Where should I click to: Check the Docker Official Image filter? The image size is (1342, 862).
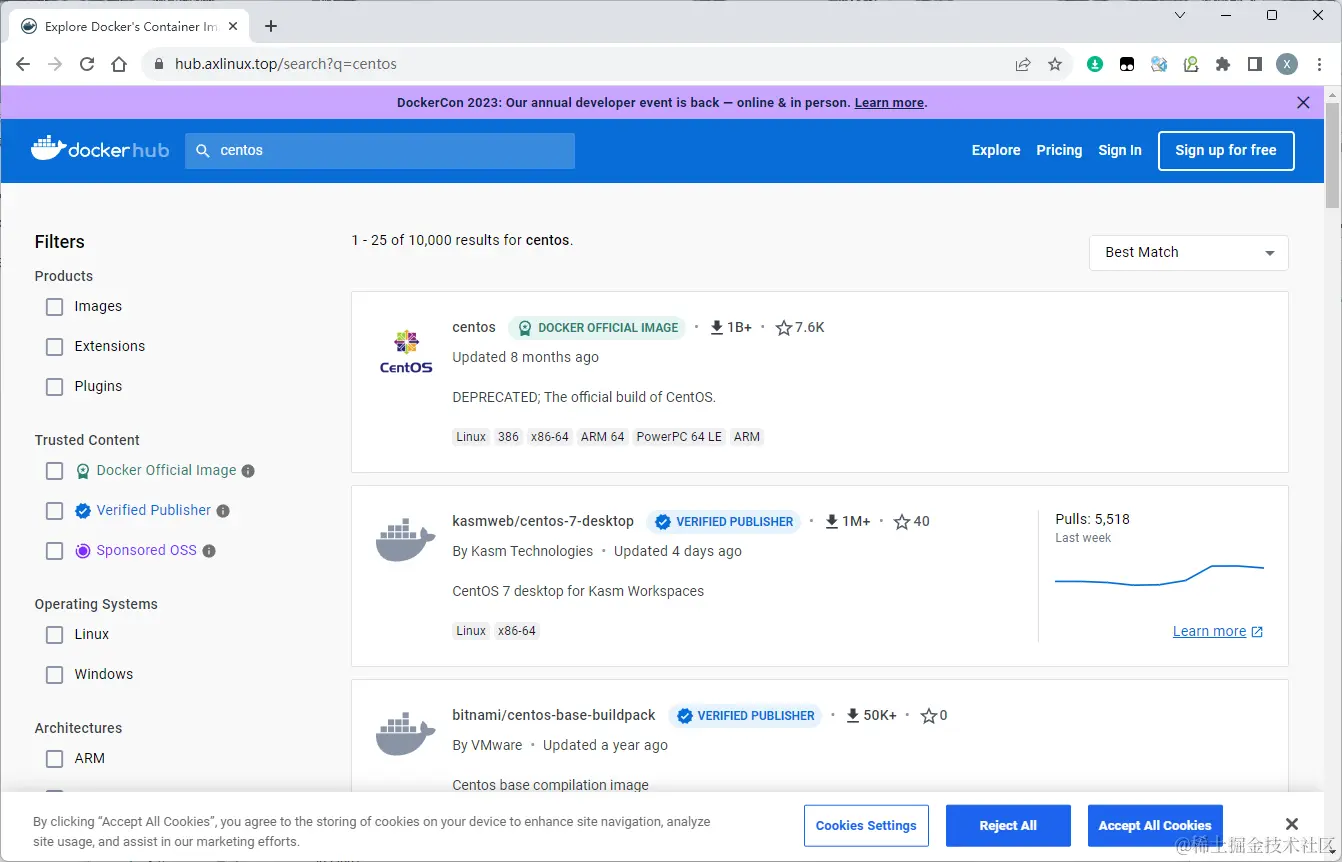[x=55, y=471]
